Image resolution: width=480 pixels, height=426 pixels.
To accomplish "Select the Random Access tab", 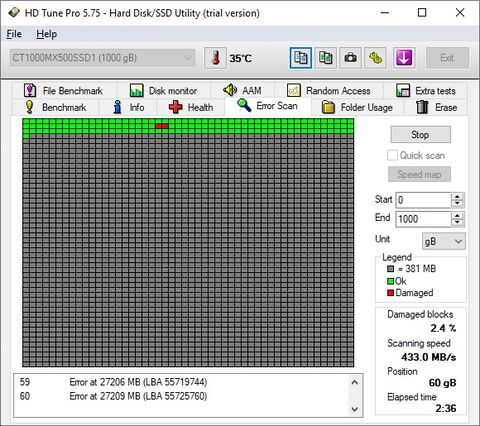I will coord(329,91).
